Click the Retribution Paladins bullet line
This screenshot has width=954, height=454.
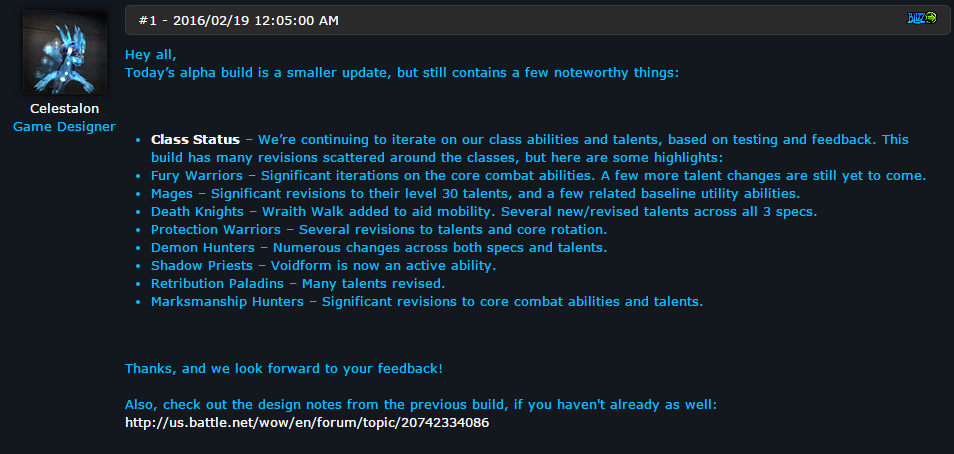coord(298,284)
